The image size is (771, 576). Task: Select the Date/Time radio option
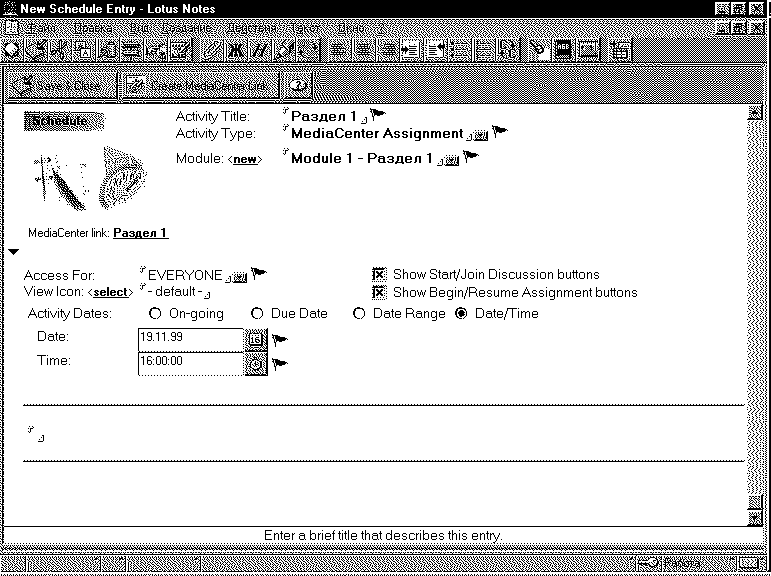coord(461,313)
